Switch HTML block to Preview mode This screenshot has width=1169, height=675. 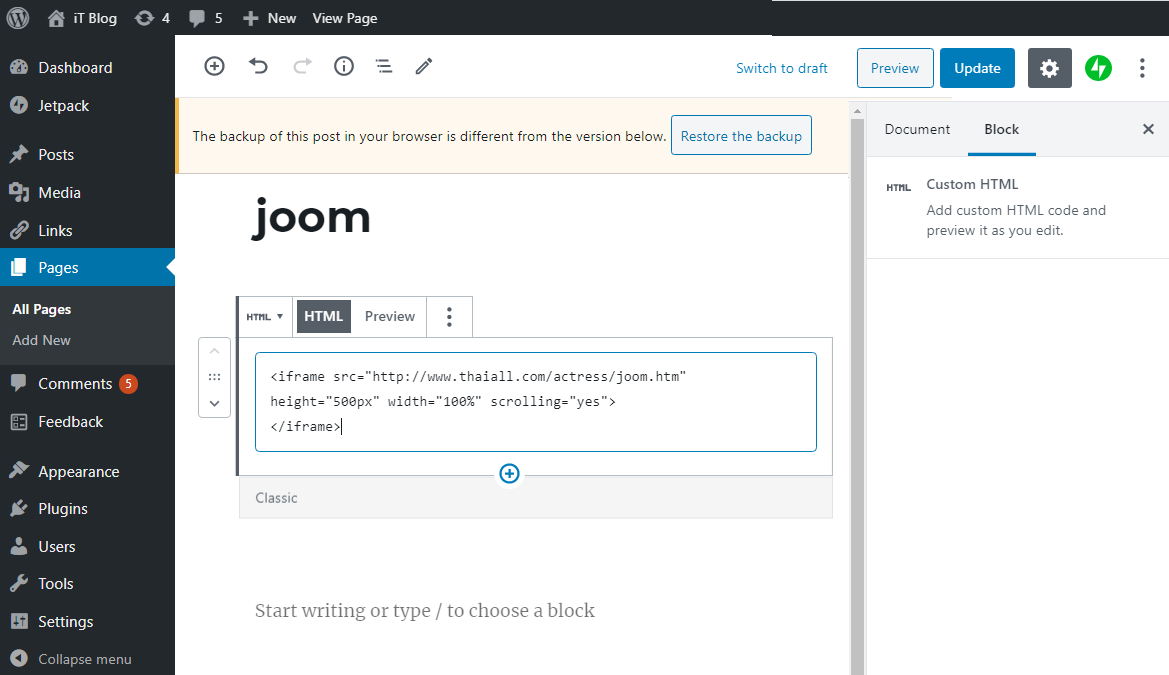pos(389,316)
